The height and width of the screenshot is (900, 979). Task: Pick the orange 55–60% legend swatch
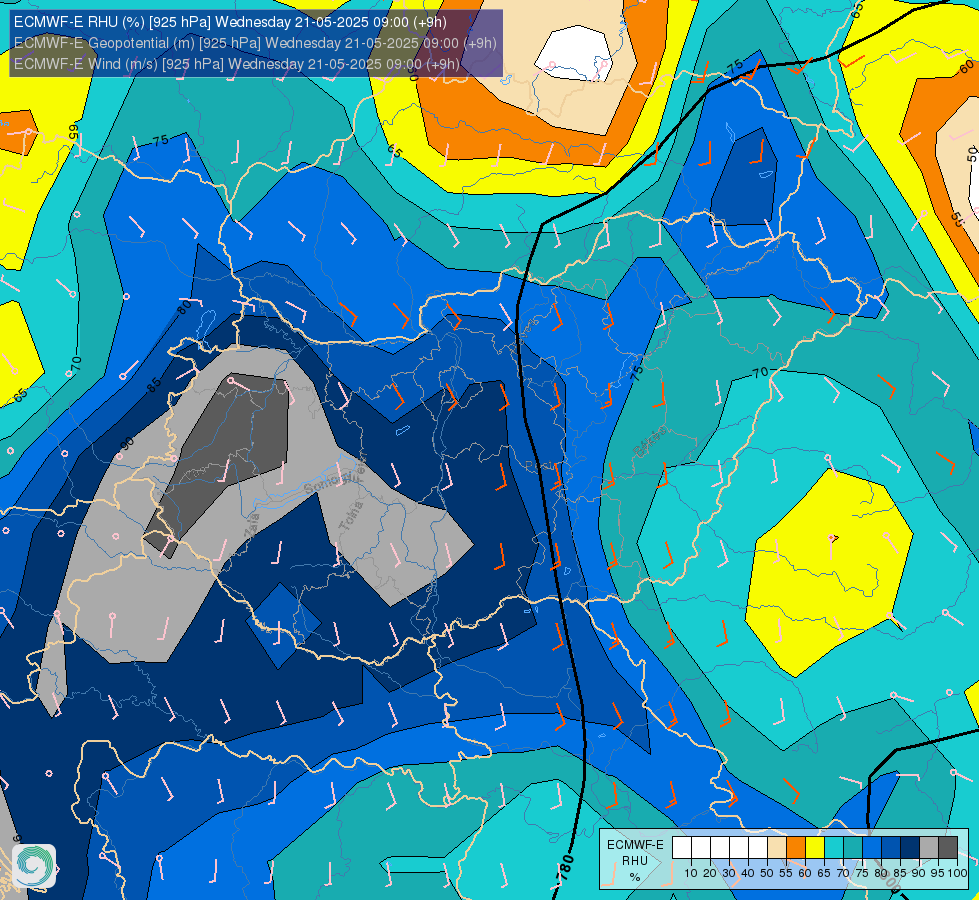[796, 847]
